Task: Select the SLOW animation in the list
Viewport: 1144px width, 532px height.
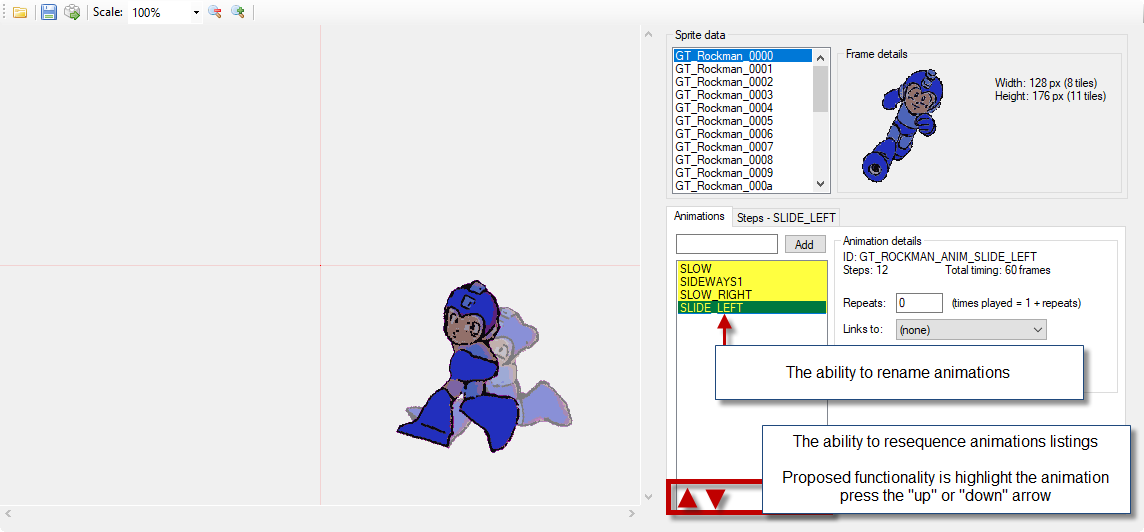Action: [696, 269]
